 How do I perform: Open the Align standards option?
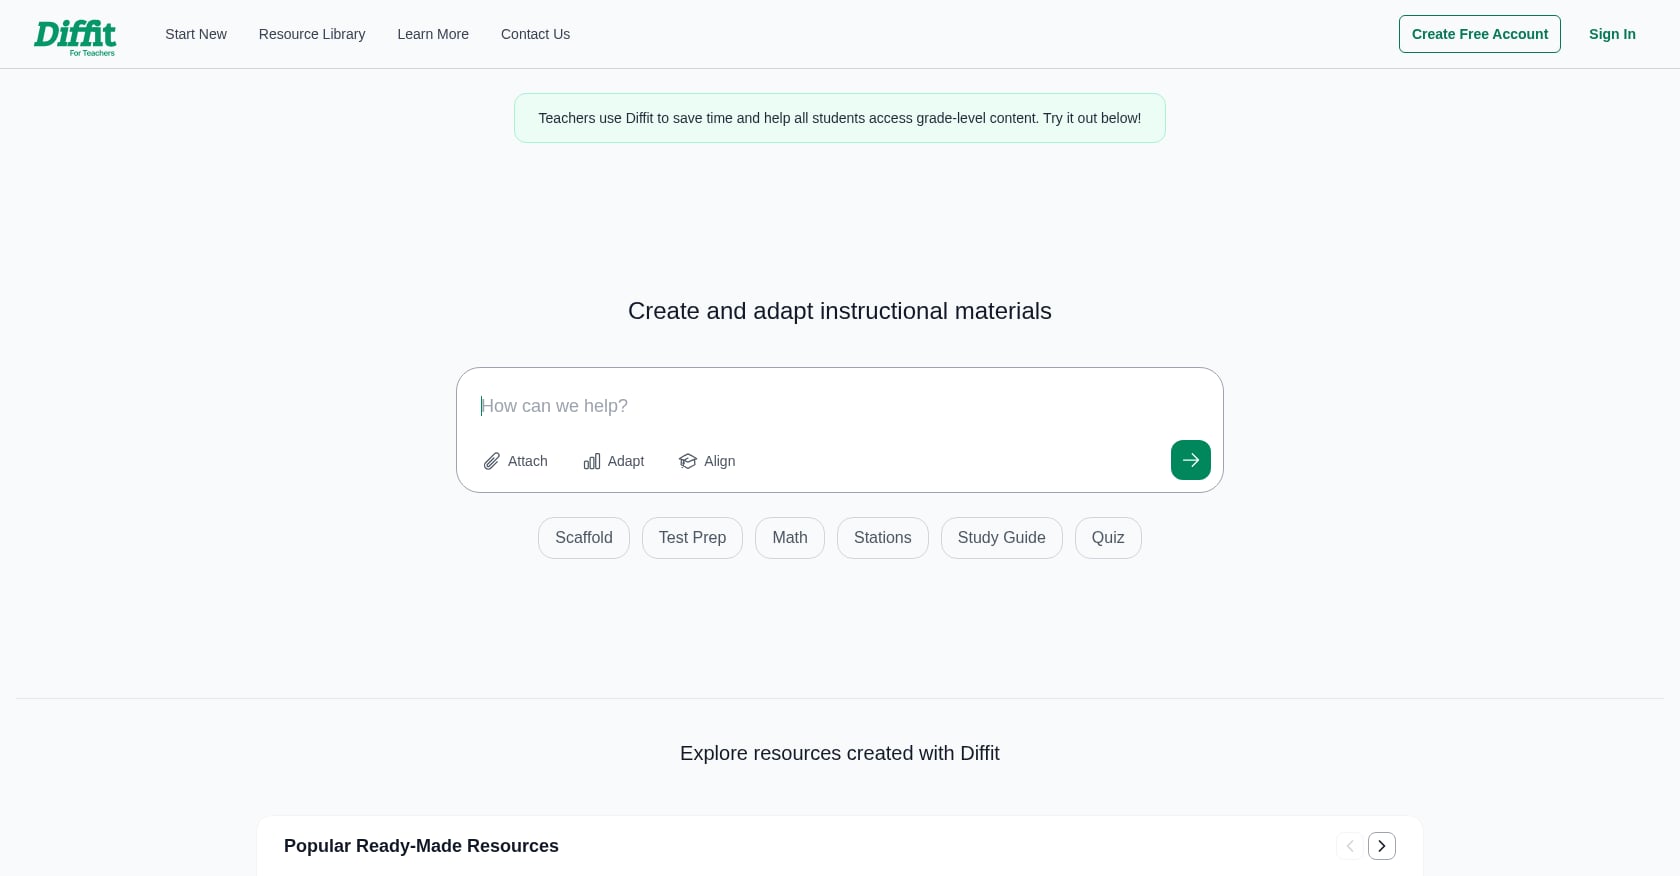[x=707, y=461]
